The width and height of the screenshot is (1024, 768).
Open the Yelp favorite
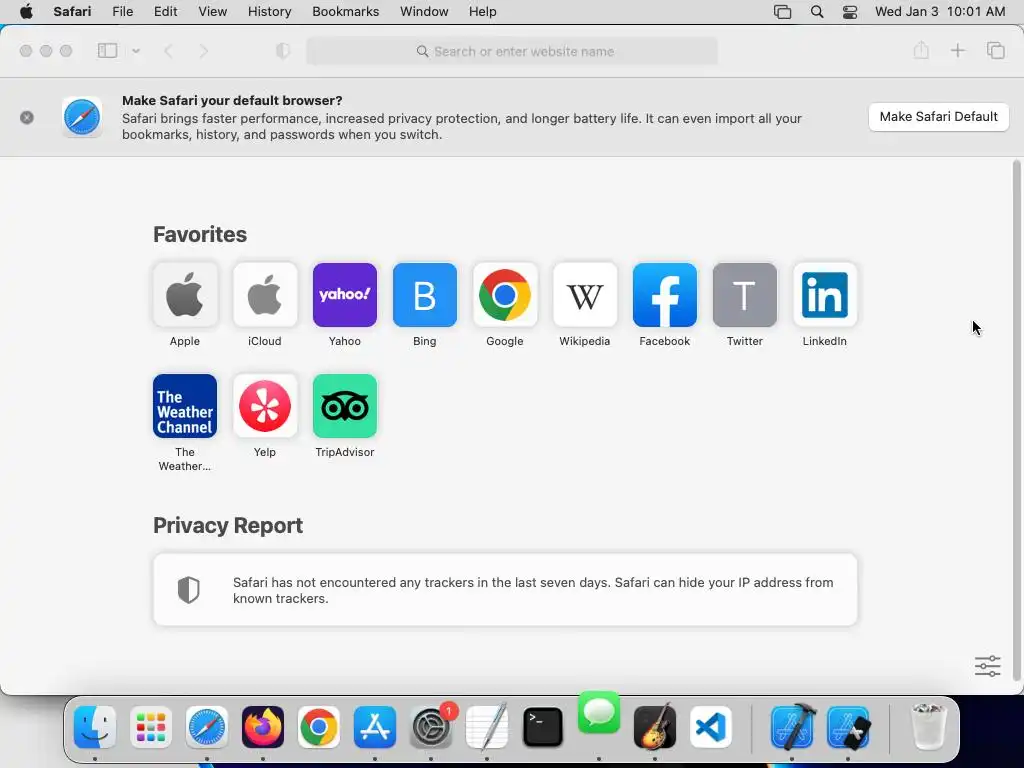point(264,406)
